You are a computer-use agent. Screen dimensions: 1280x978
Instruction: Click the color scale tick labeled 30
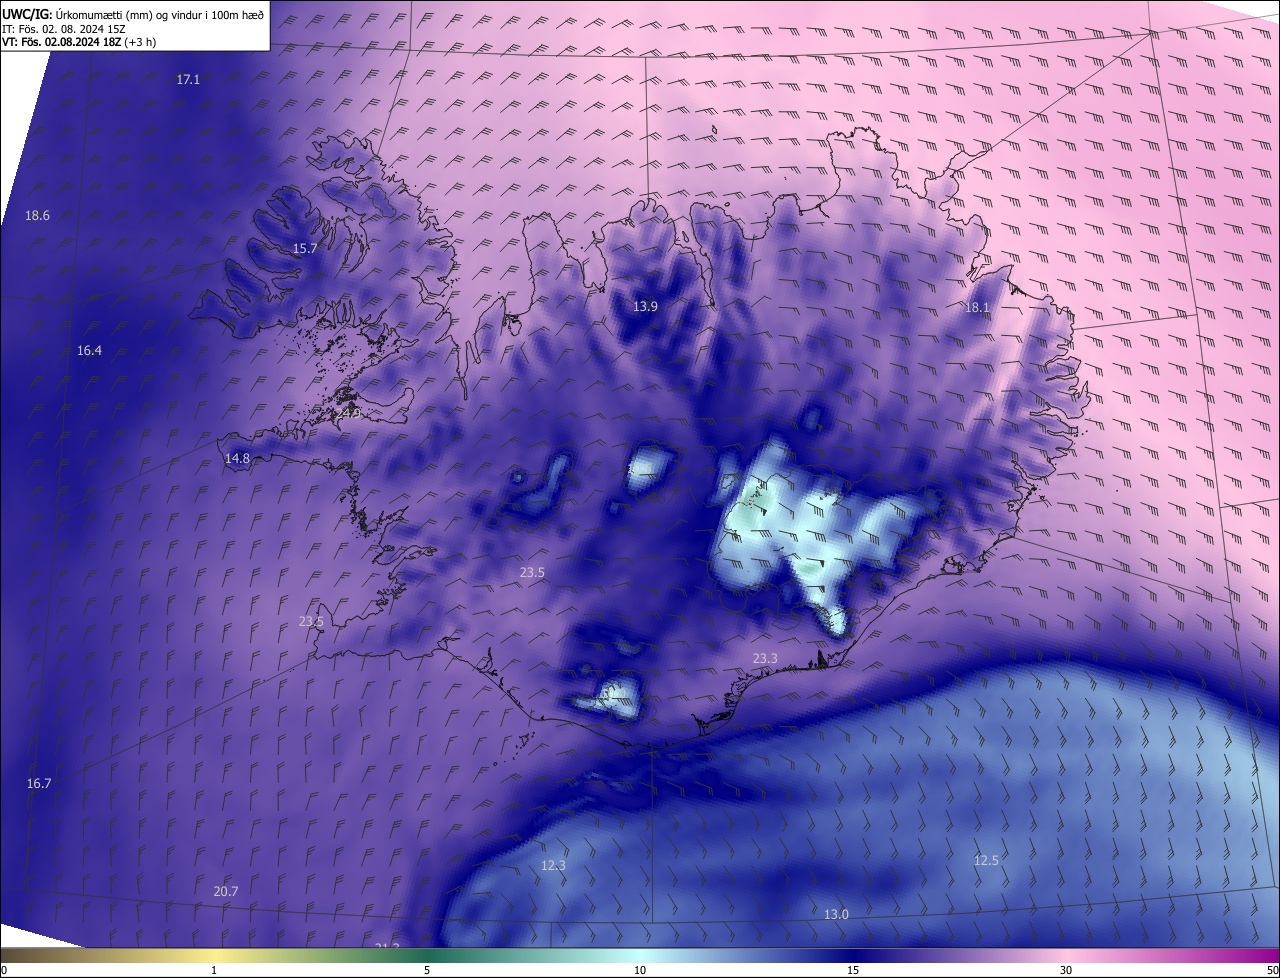click(1066, 971)
